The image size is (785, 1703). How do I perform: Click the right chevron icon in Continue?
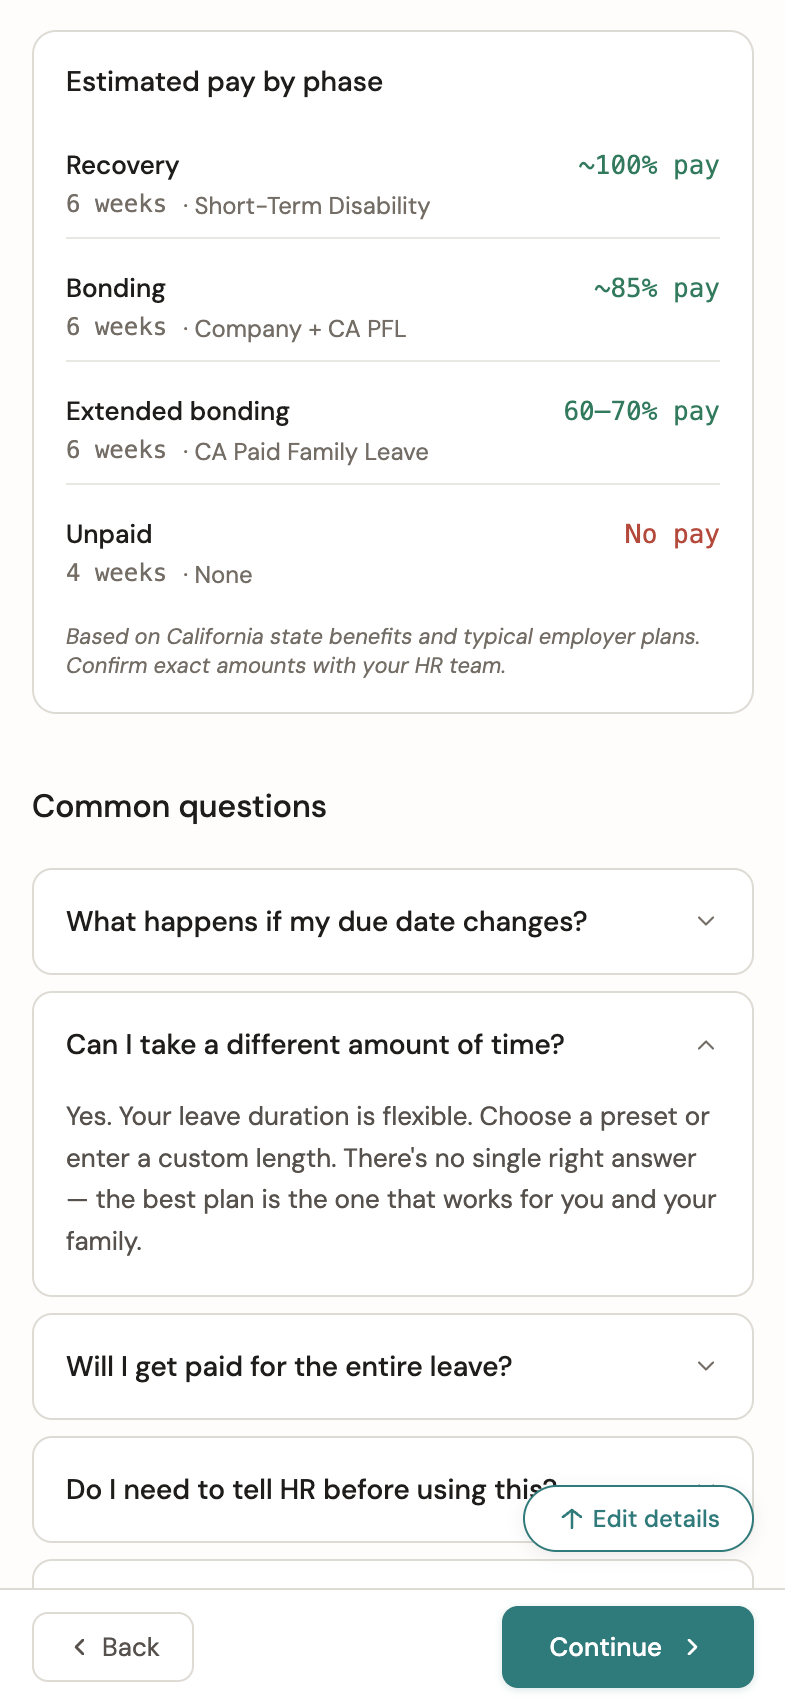tap(693, 1647)
